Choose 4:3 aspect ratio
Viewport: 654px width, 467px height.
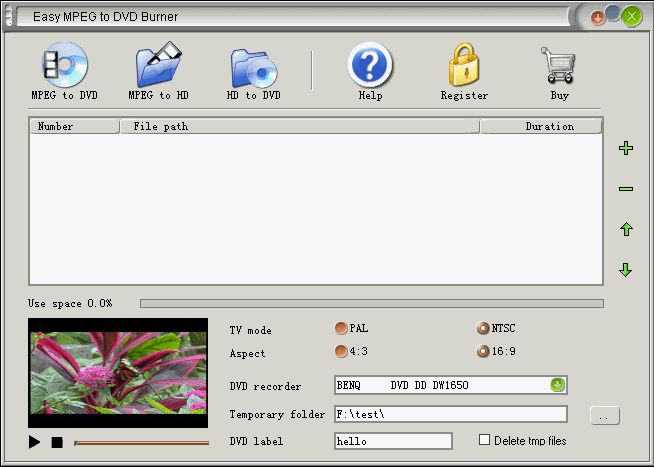click(x=341, y=351)
